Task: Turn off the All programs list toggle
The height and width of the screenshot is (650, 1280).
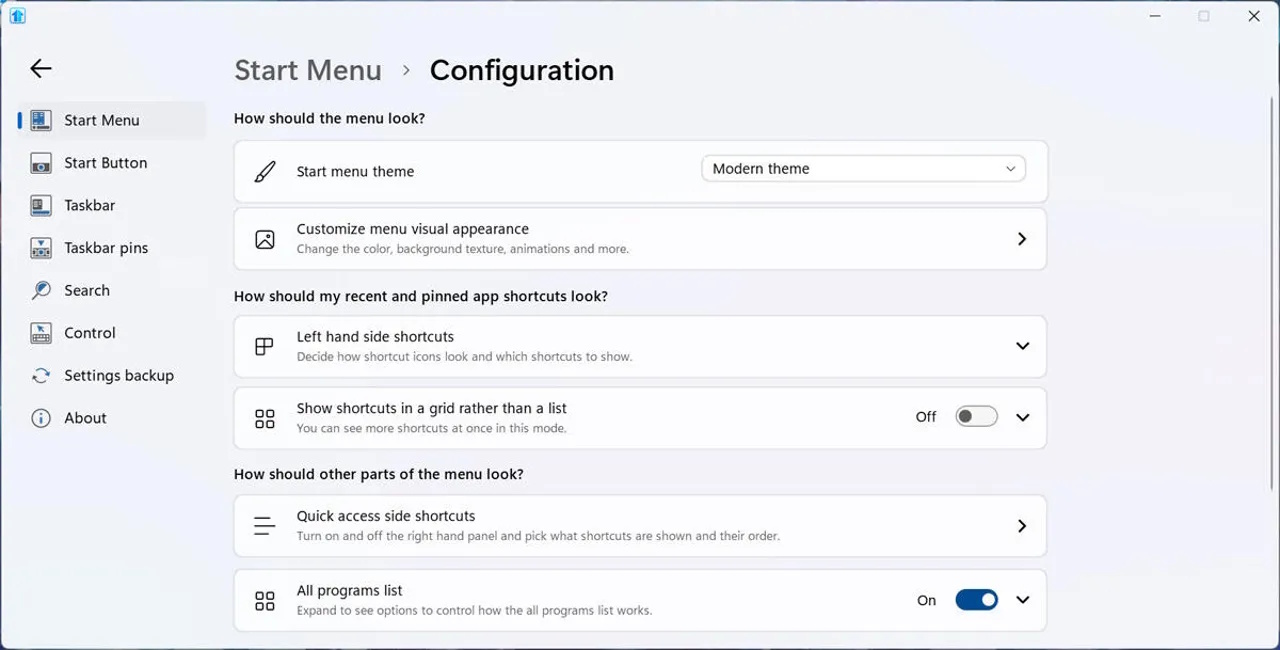Action: pyautogui.click(x=976, y=600)
